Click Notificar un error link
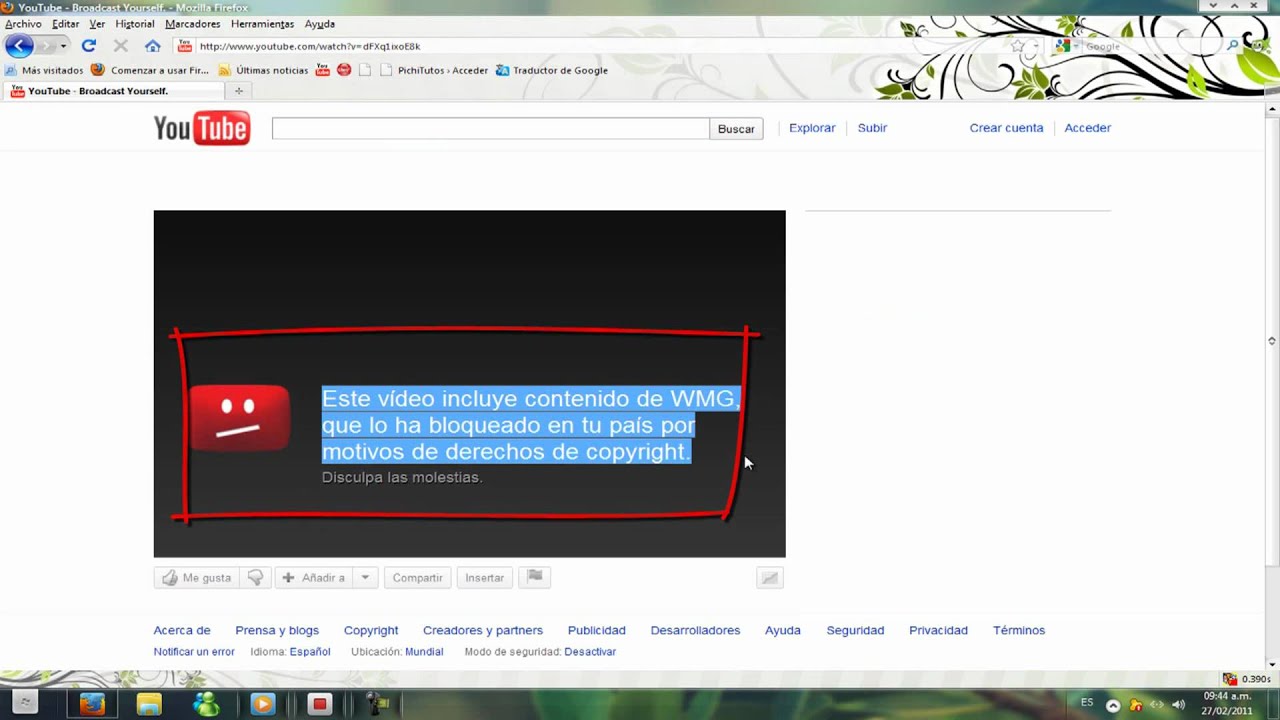 (194, 652)
